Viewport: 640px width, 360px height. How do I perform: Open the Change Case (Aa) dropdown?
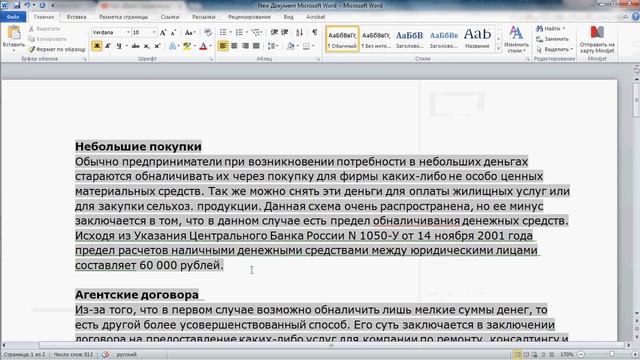(x=190, y=33)
